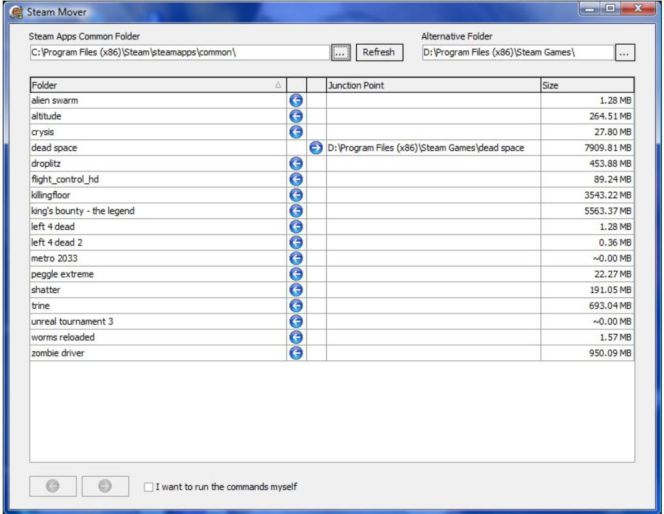
Task: Select the trine folder name
Action: coord(40,305)
